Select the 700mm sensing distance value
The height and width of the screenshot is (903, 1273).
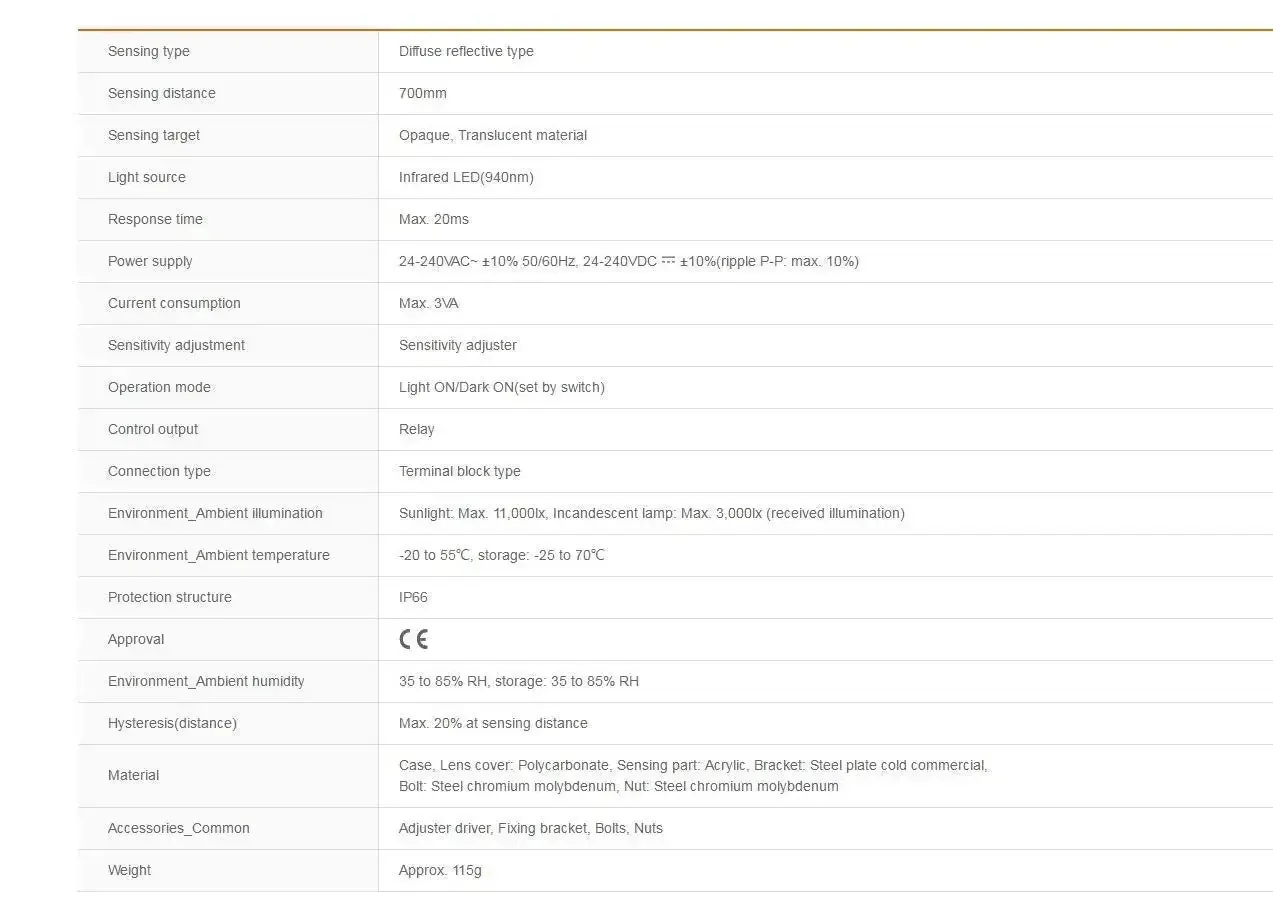tap(423, 93)
